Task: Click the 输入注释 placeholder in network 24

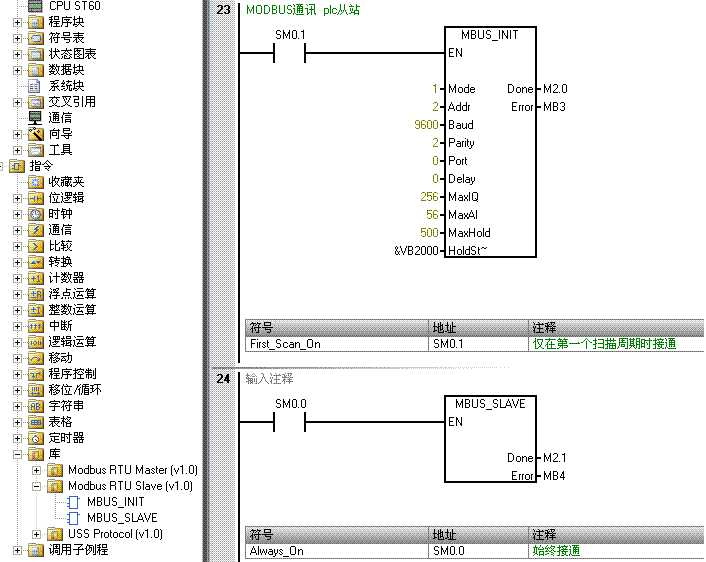Action: 269,379
